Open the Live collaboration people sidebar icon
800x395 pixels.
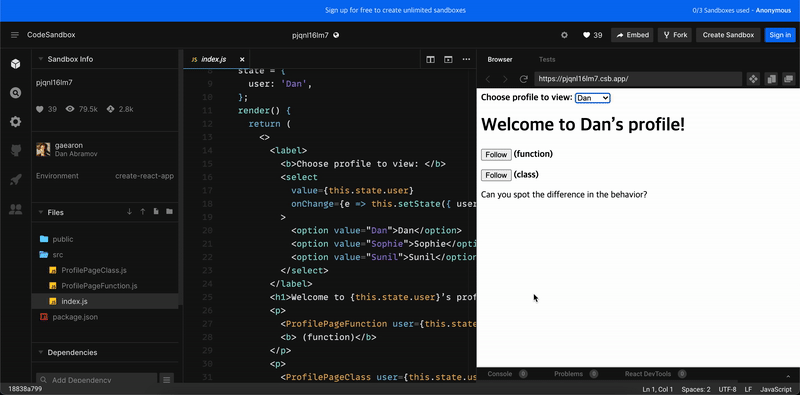pos(15,209)
